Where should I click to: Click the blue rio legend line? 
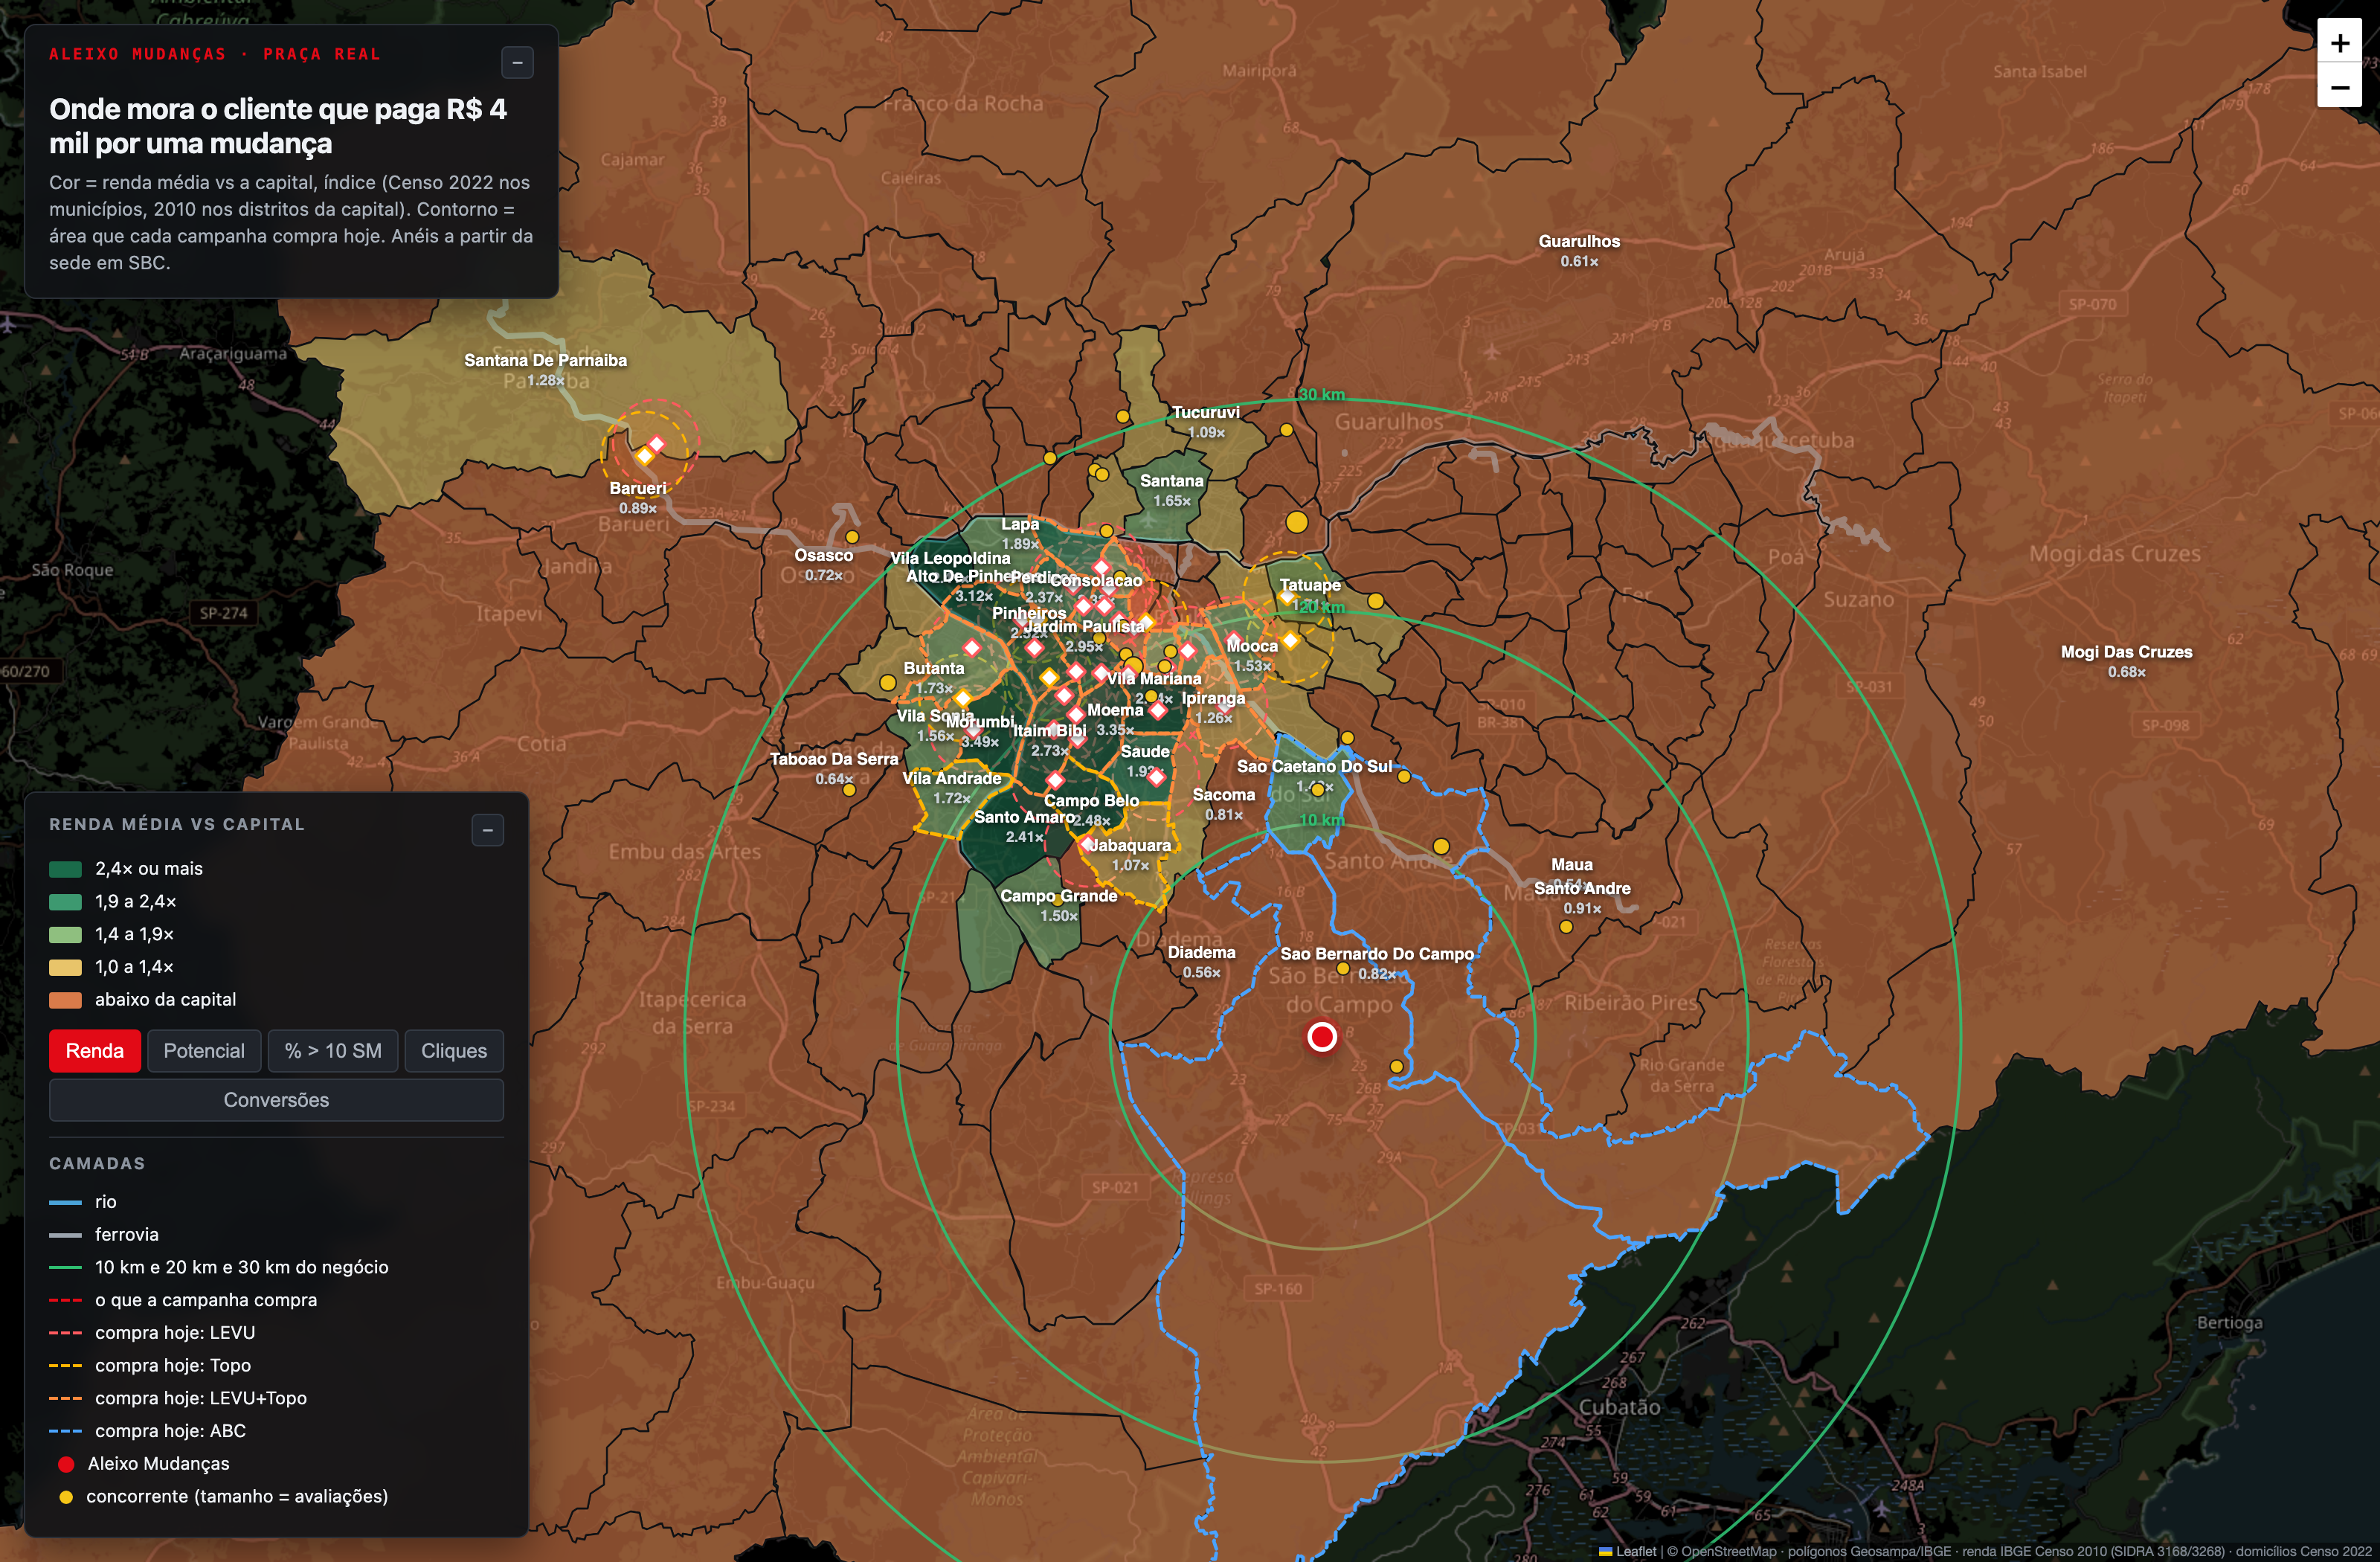pos(65,1202)
